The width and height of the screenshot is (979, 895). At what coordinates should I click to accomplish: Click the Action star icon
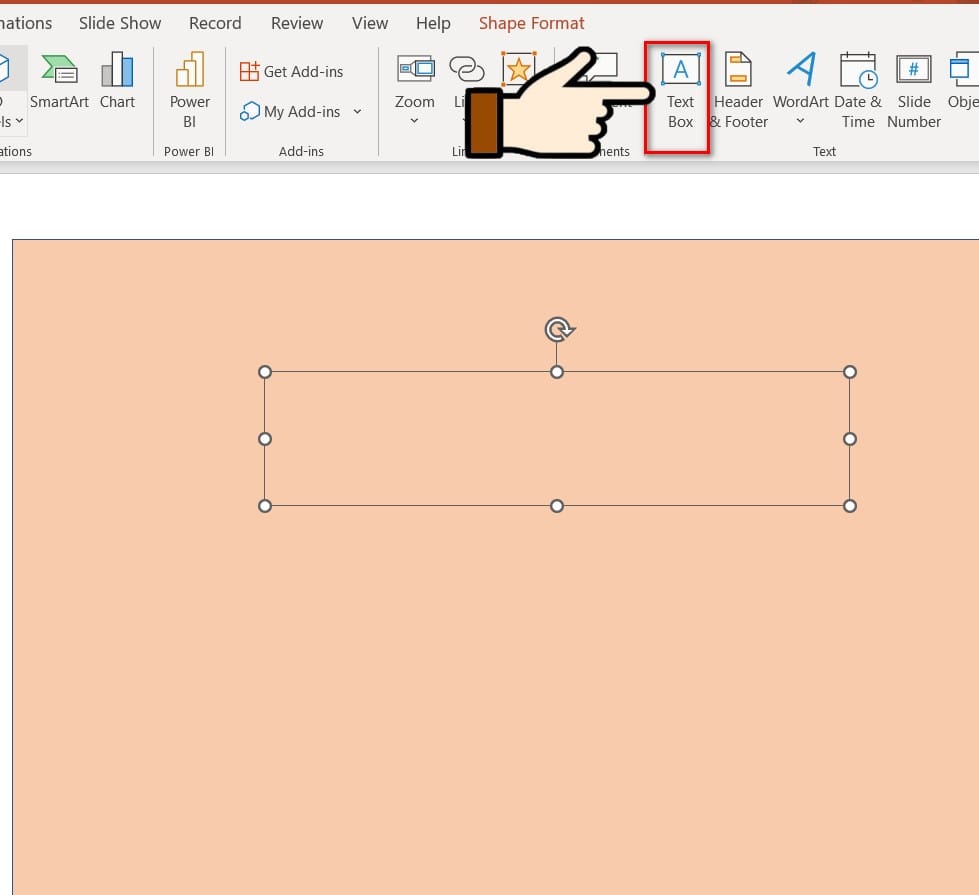tap(518, 68)
